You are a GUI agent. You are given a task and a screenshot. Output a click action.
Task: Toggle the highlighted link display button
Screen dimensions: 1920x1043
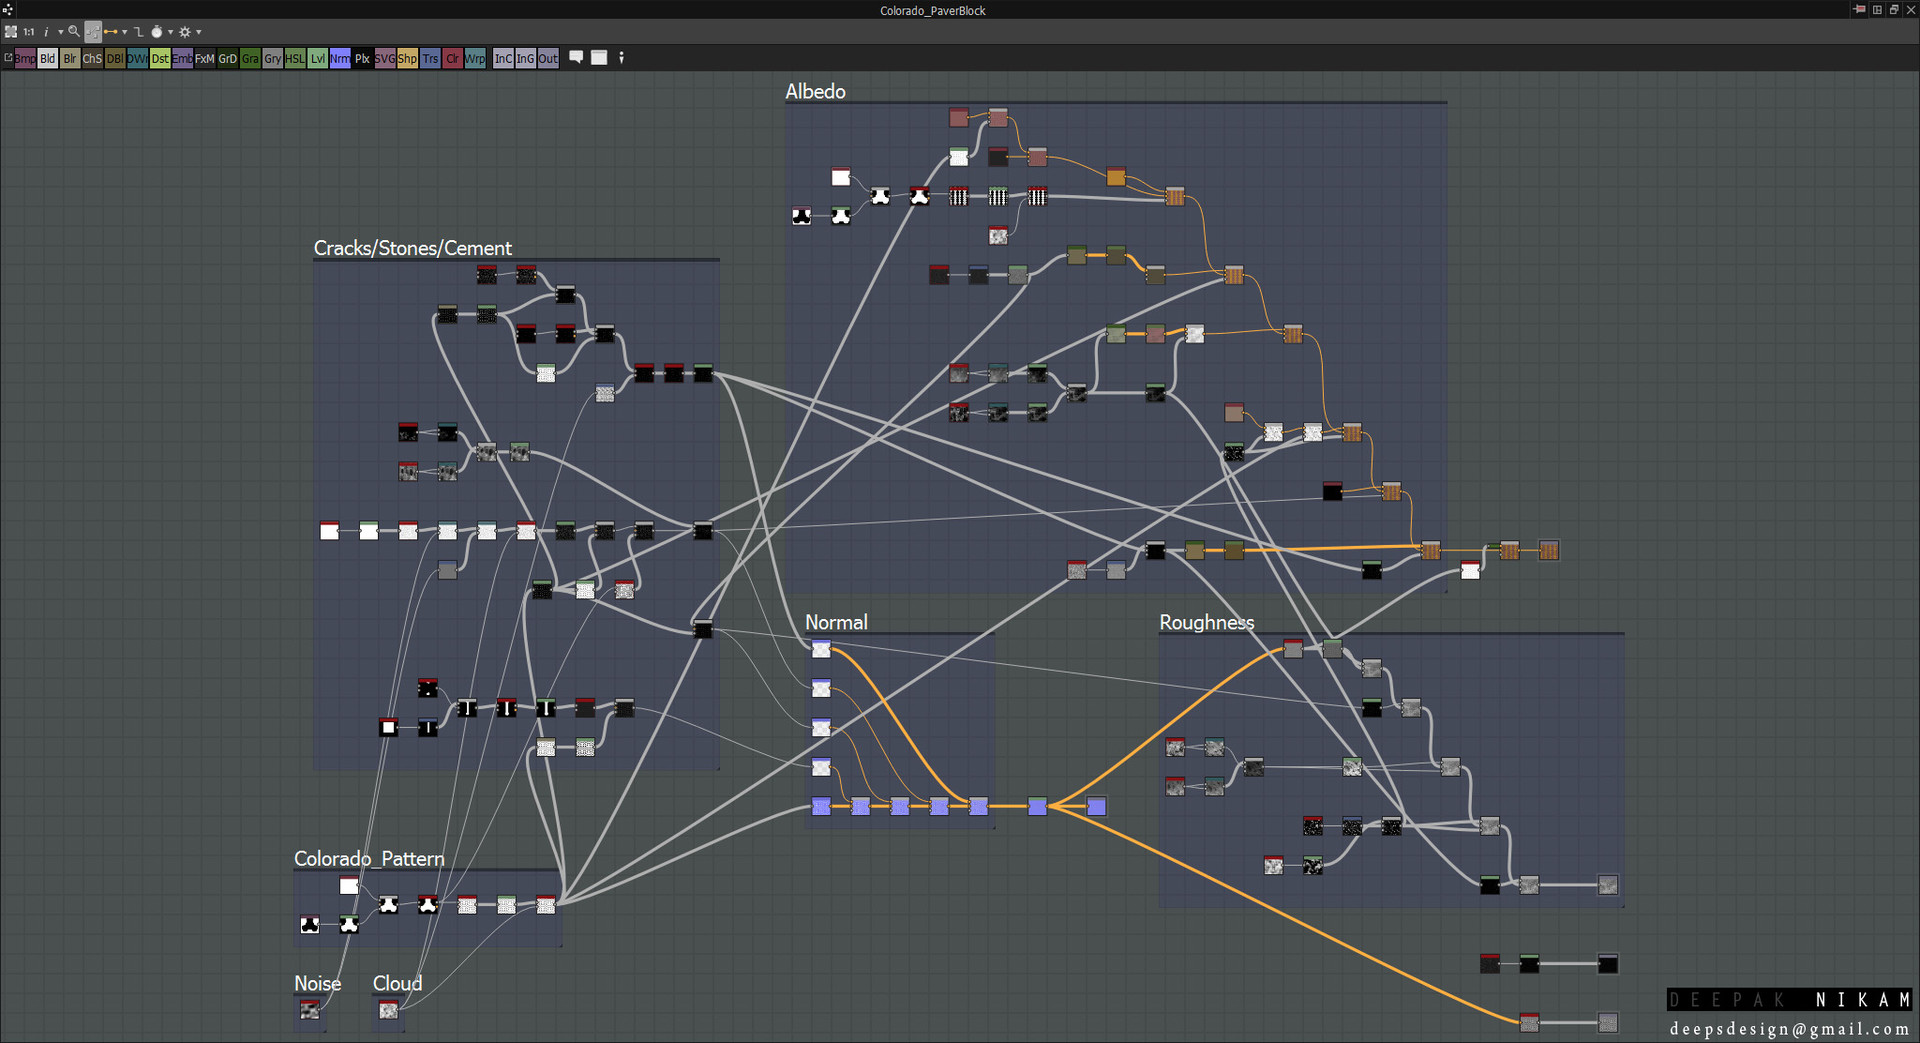(x=93, y=32)
